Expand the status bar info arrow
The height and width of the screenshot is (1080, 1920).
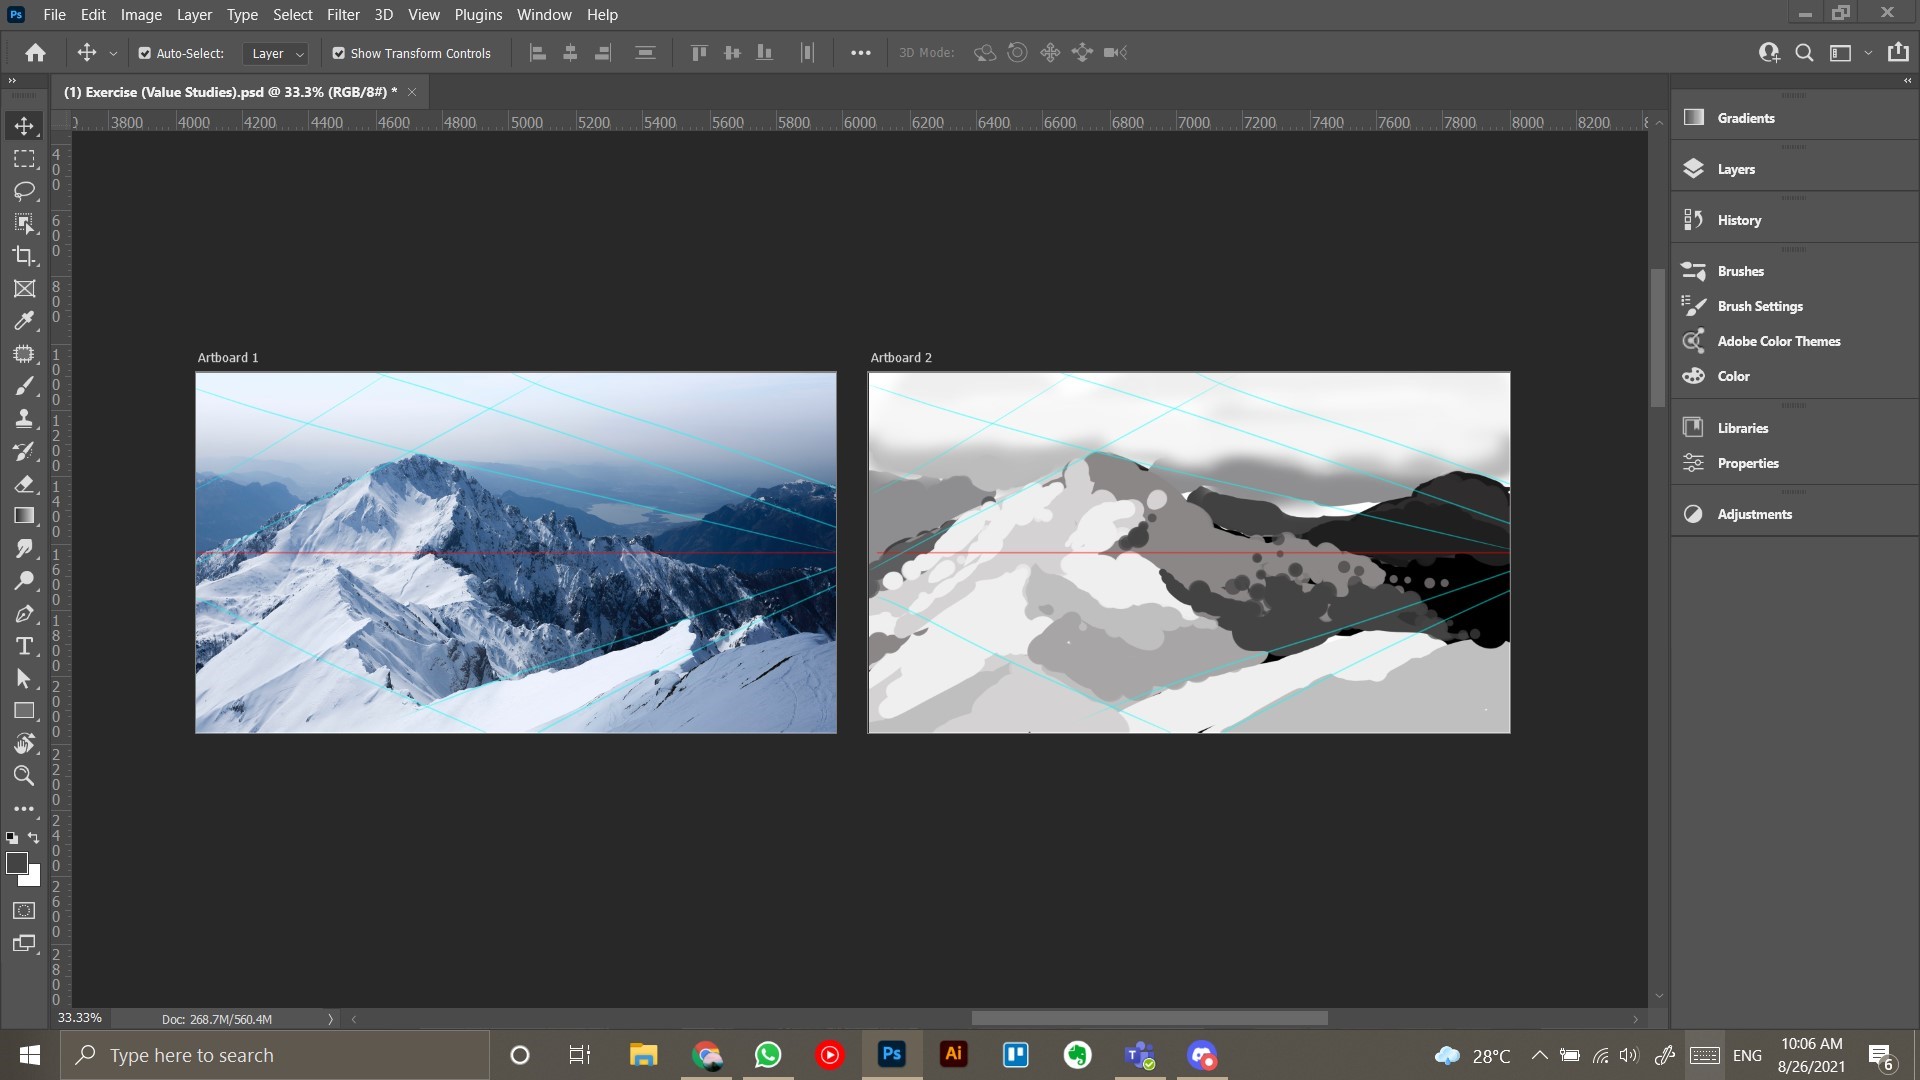pos(330,1019)
